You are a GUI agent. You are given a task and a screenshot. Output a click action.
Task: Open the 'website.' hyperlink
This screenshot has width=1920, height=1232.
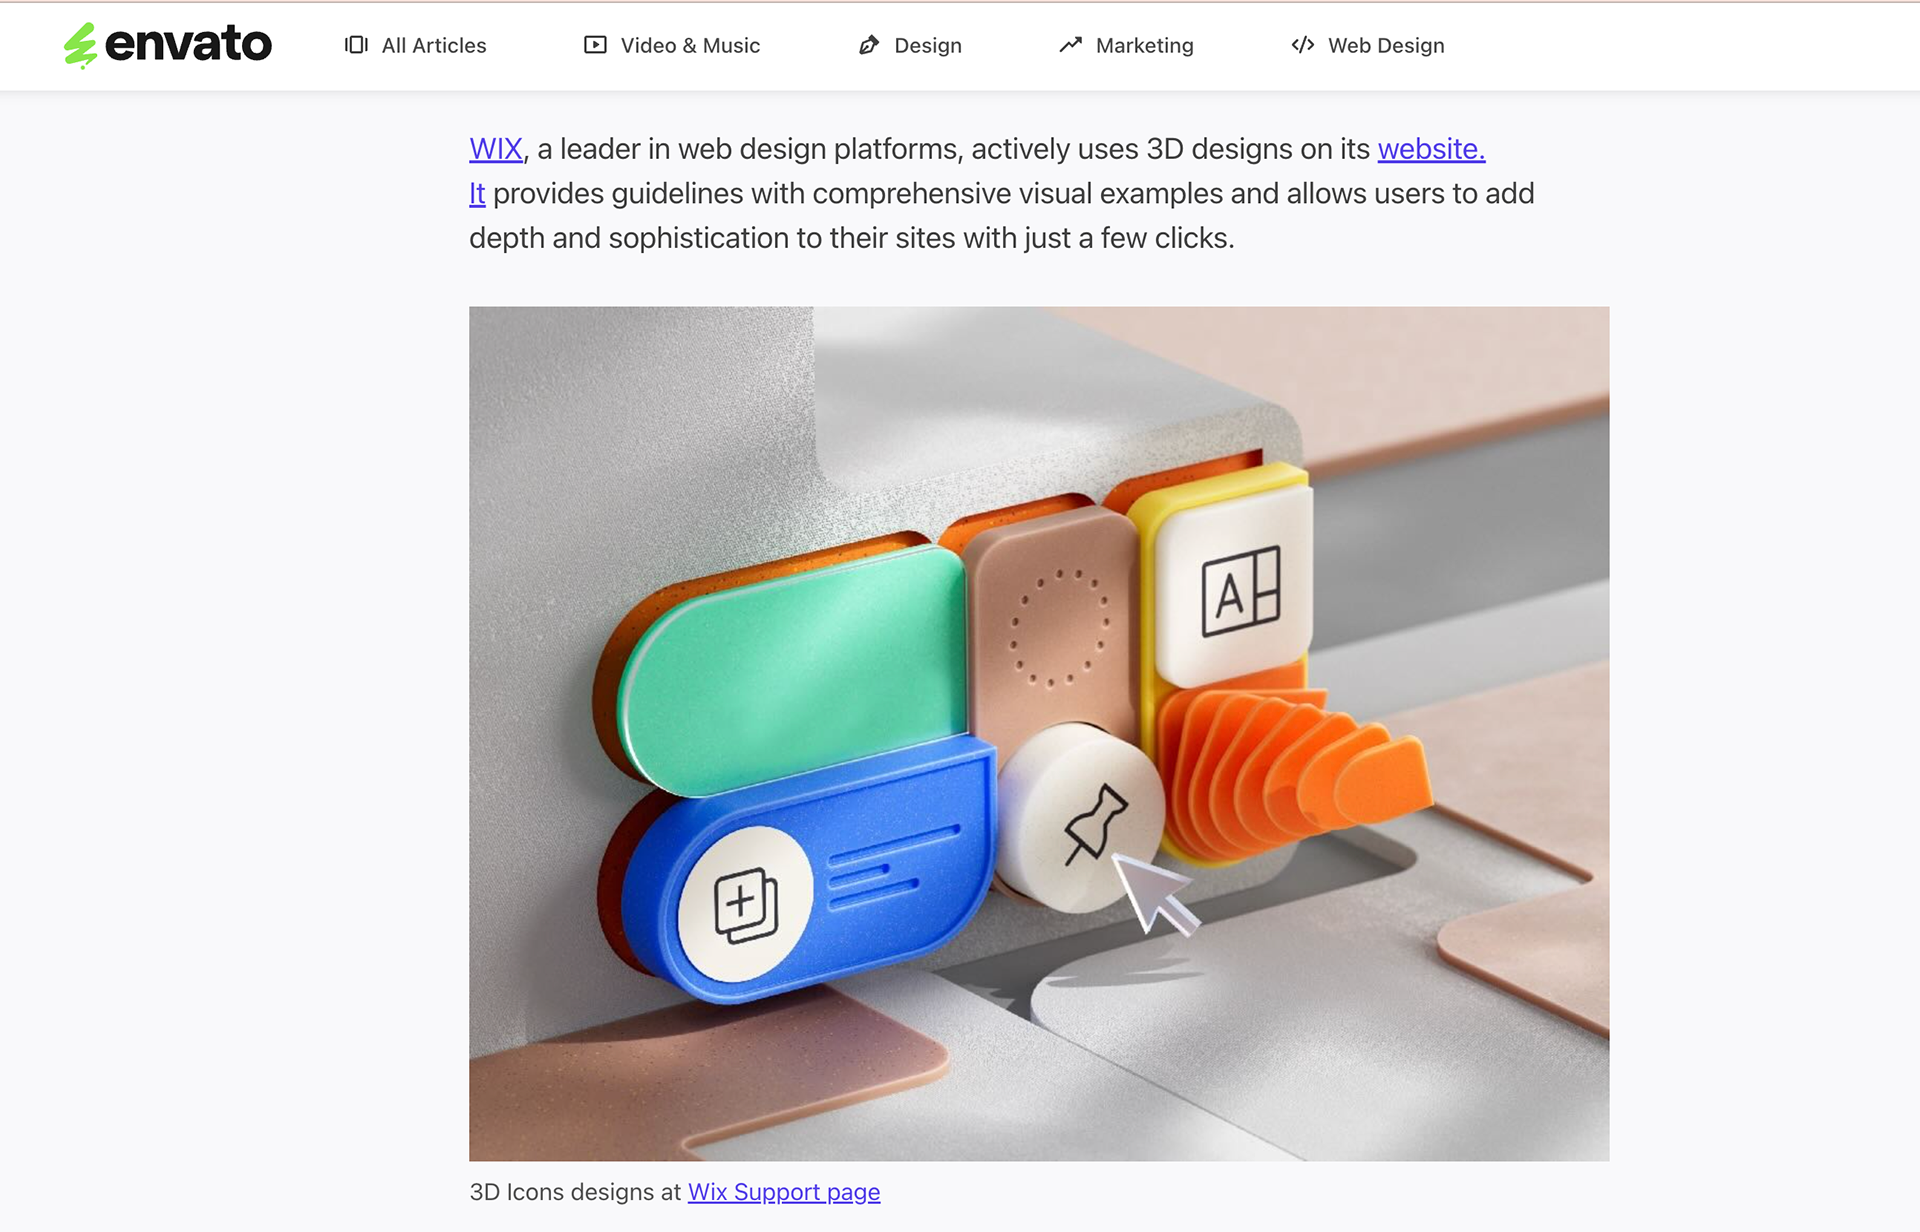point(1431,149)
